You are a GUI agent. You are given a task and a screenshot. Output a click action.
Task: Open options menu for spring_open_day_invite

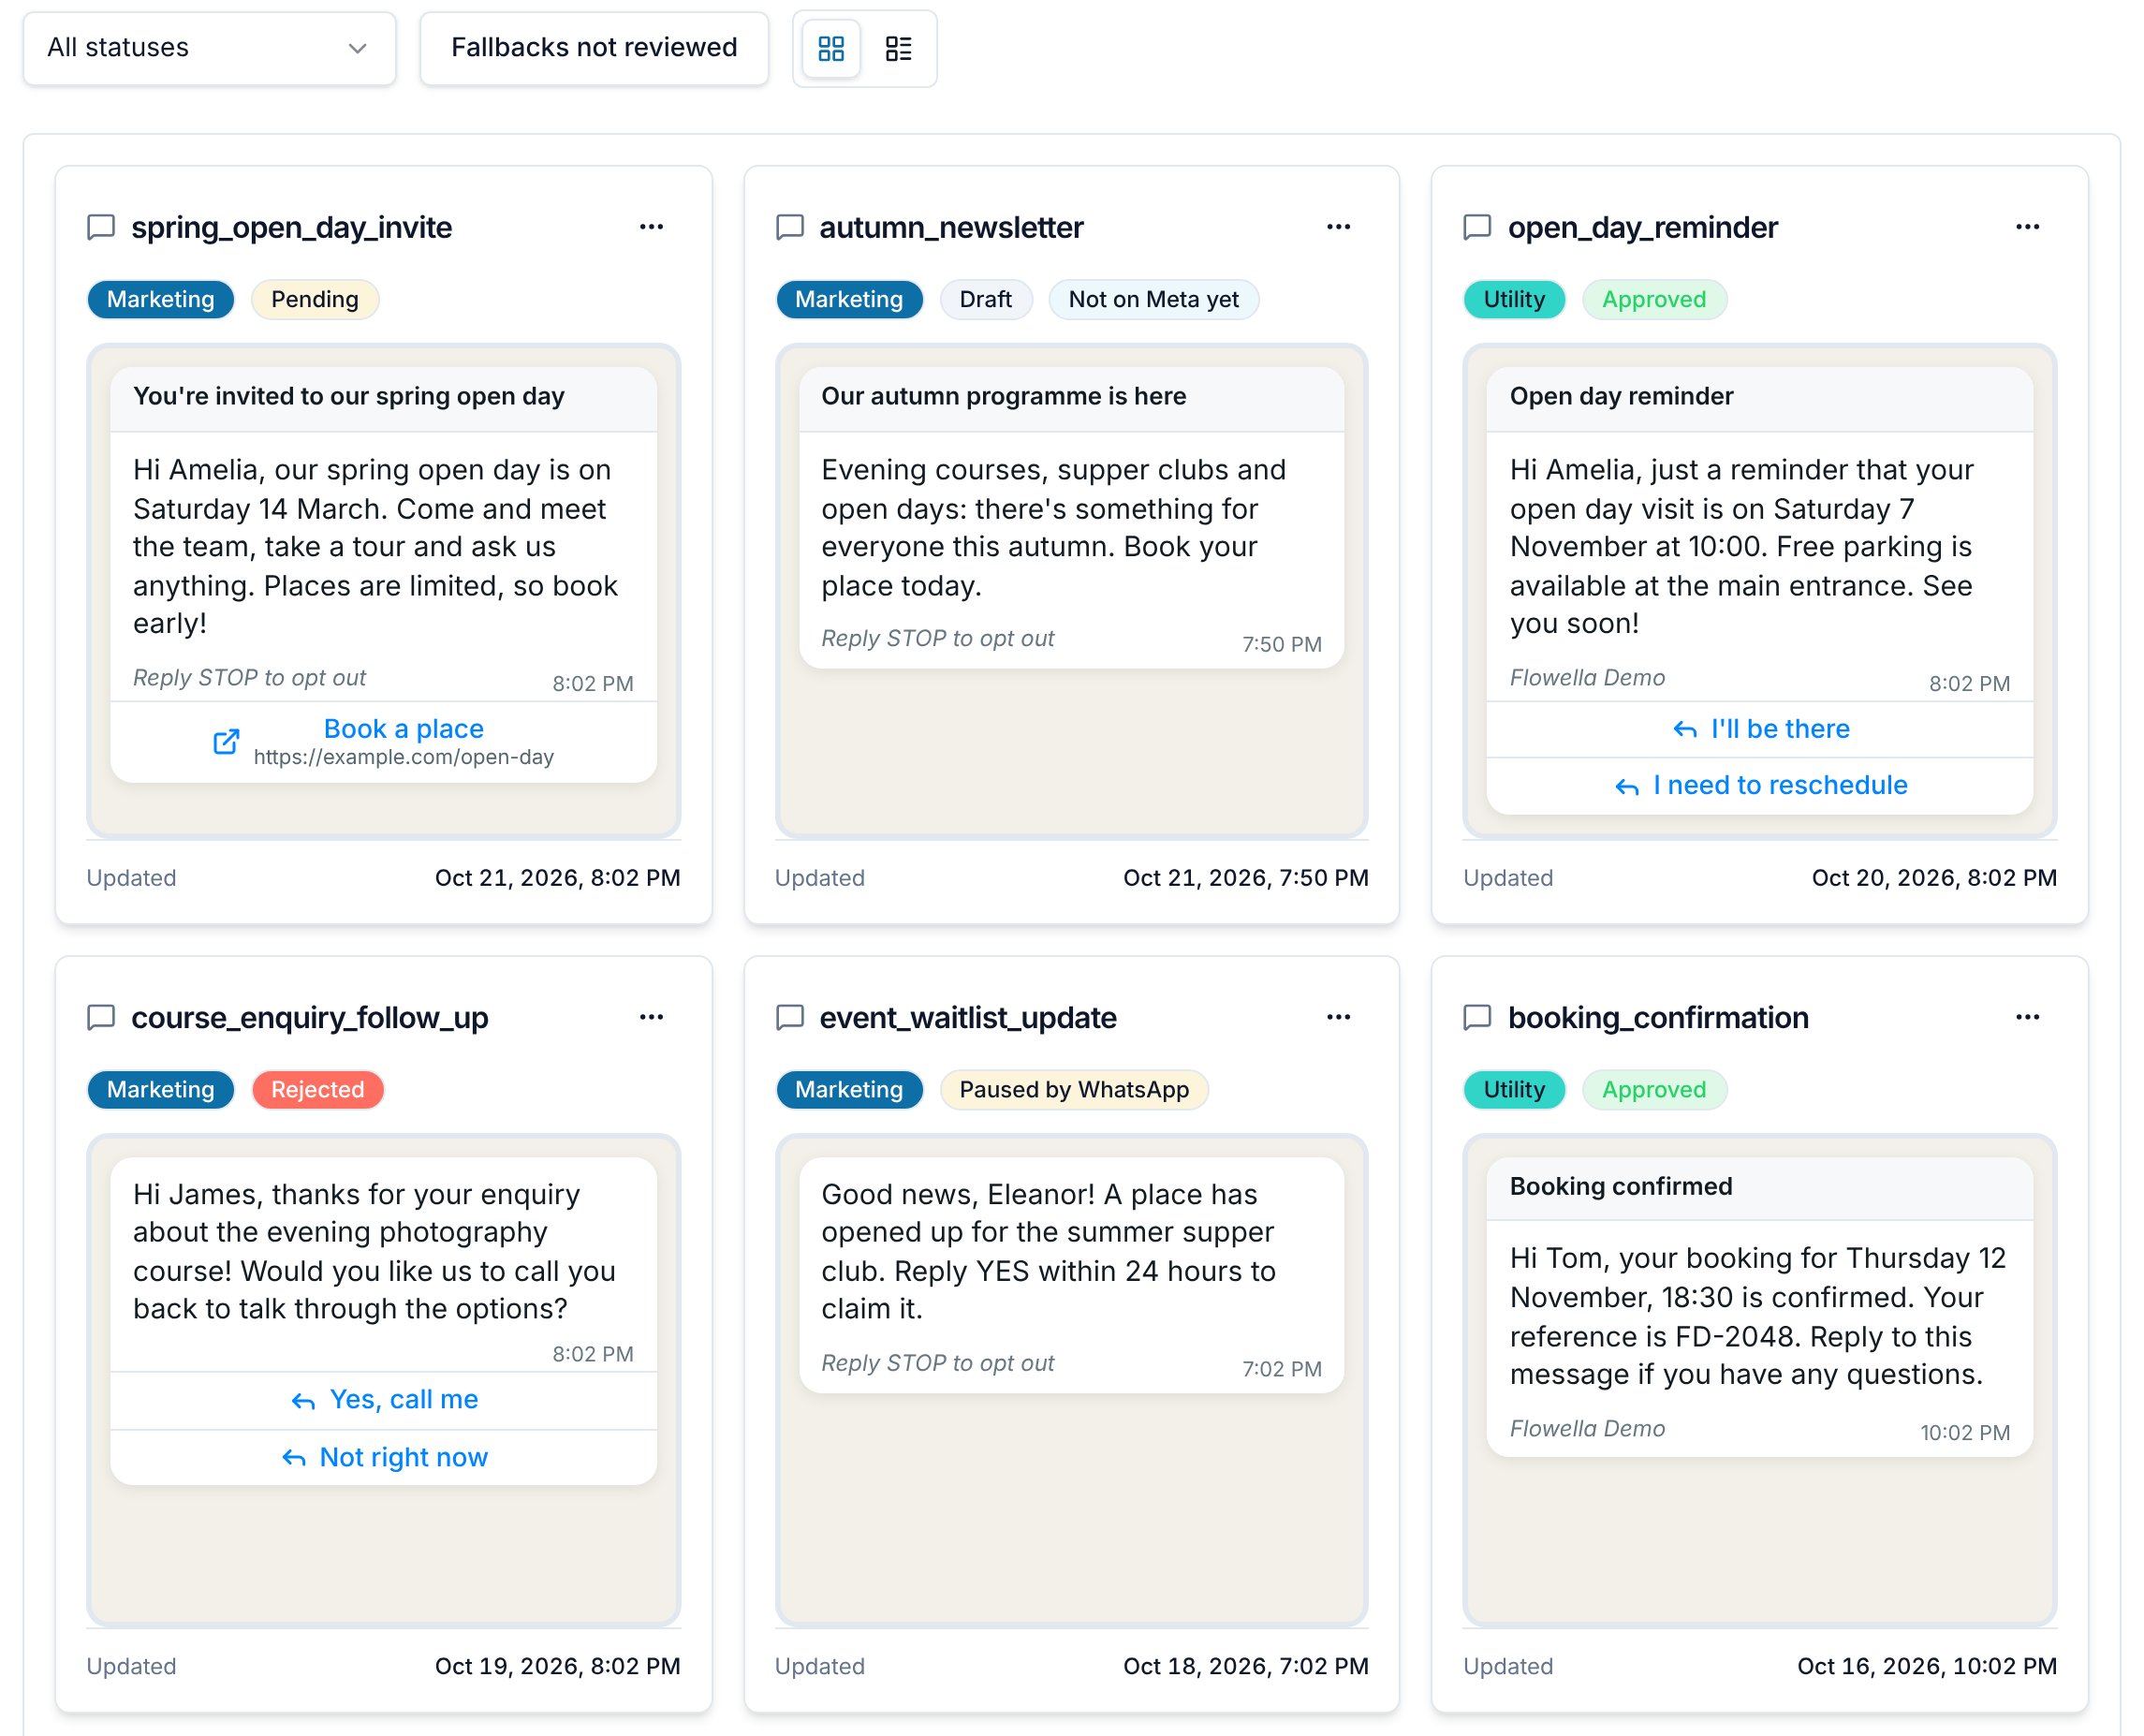[651, 227]
